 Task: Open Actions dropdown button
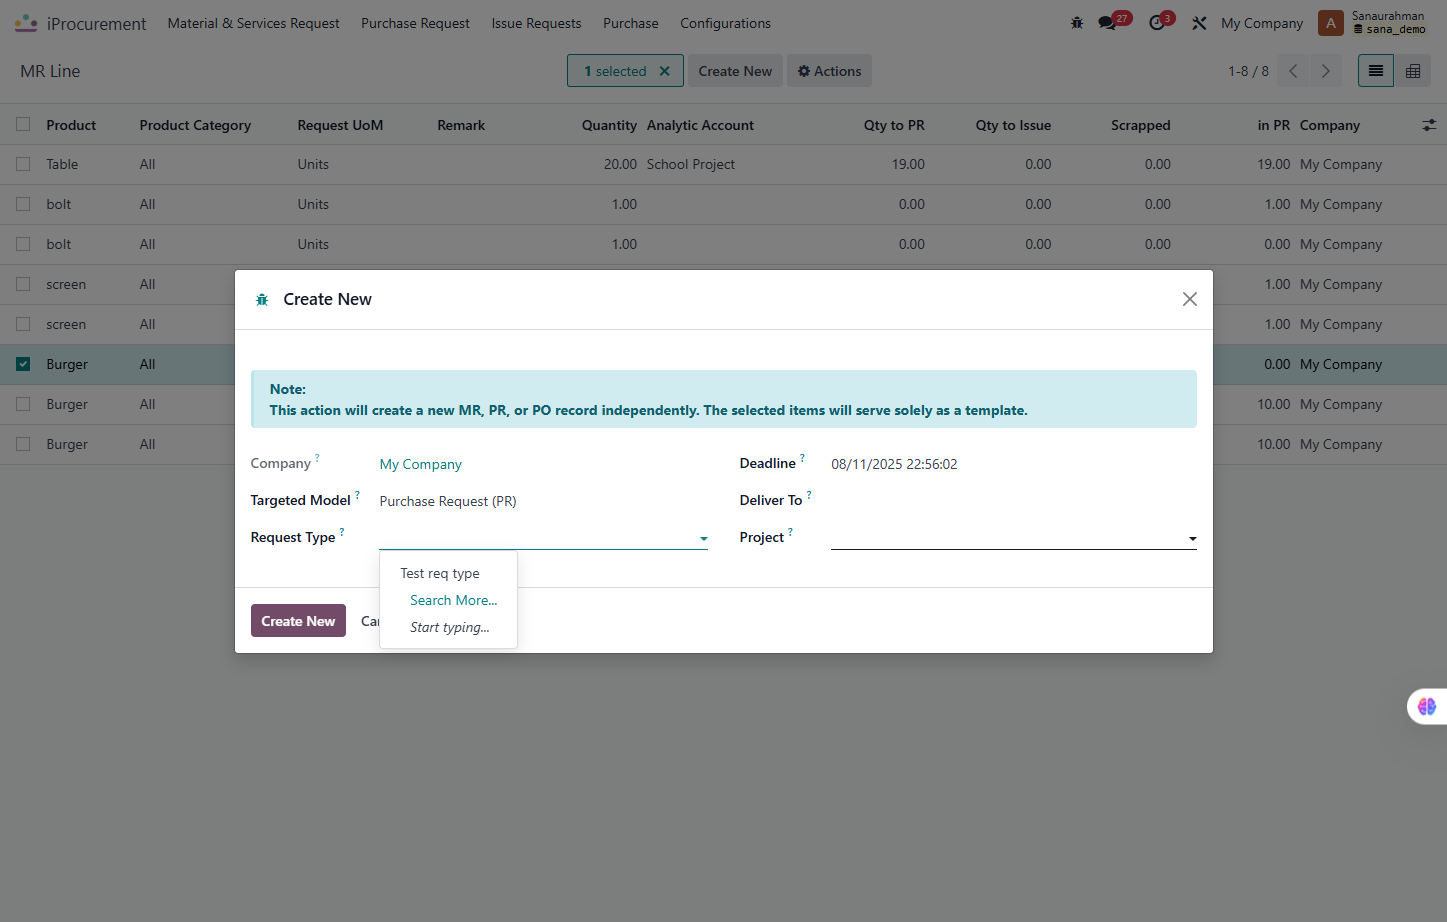829,71
